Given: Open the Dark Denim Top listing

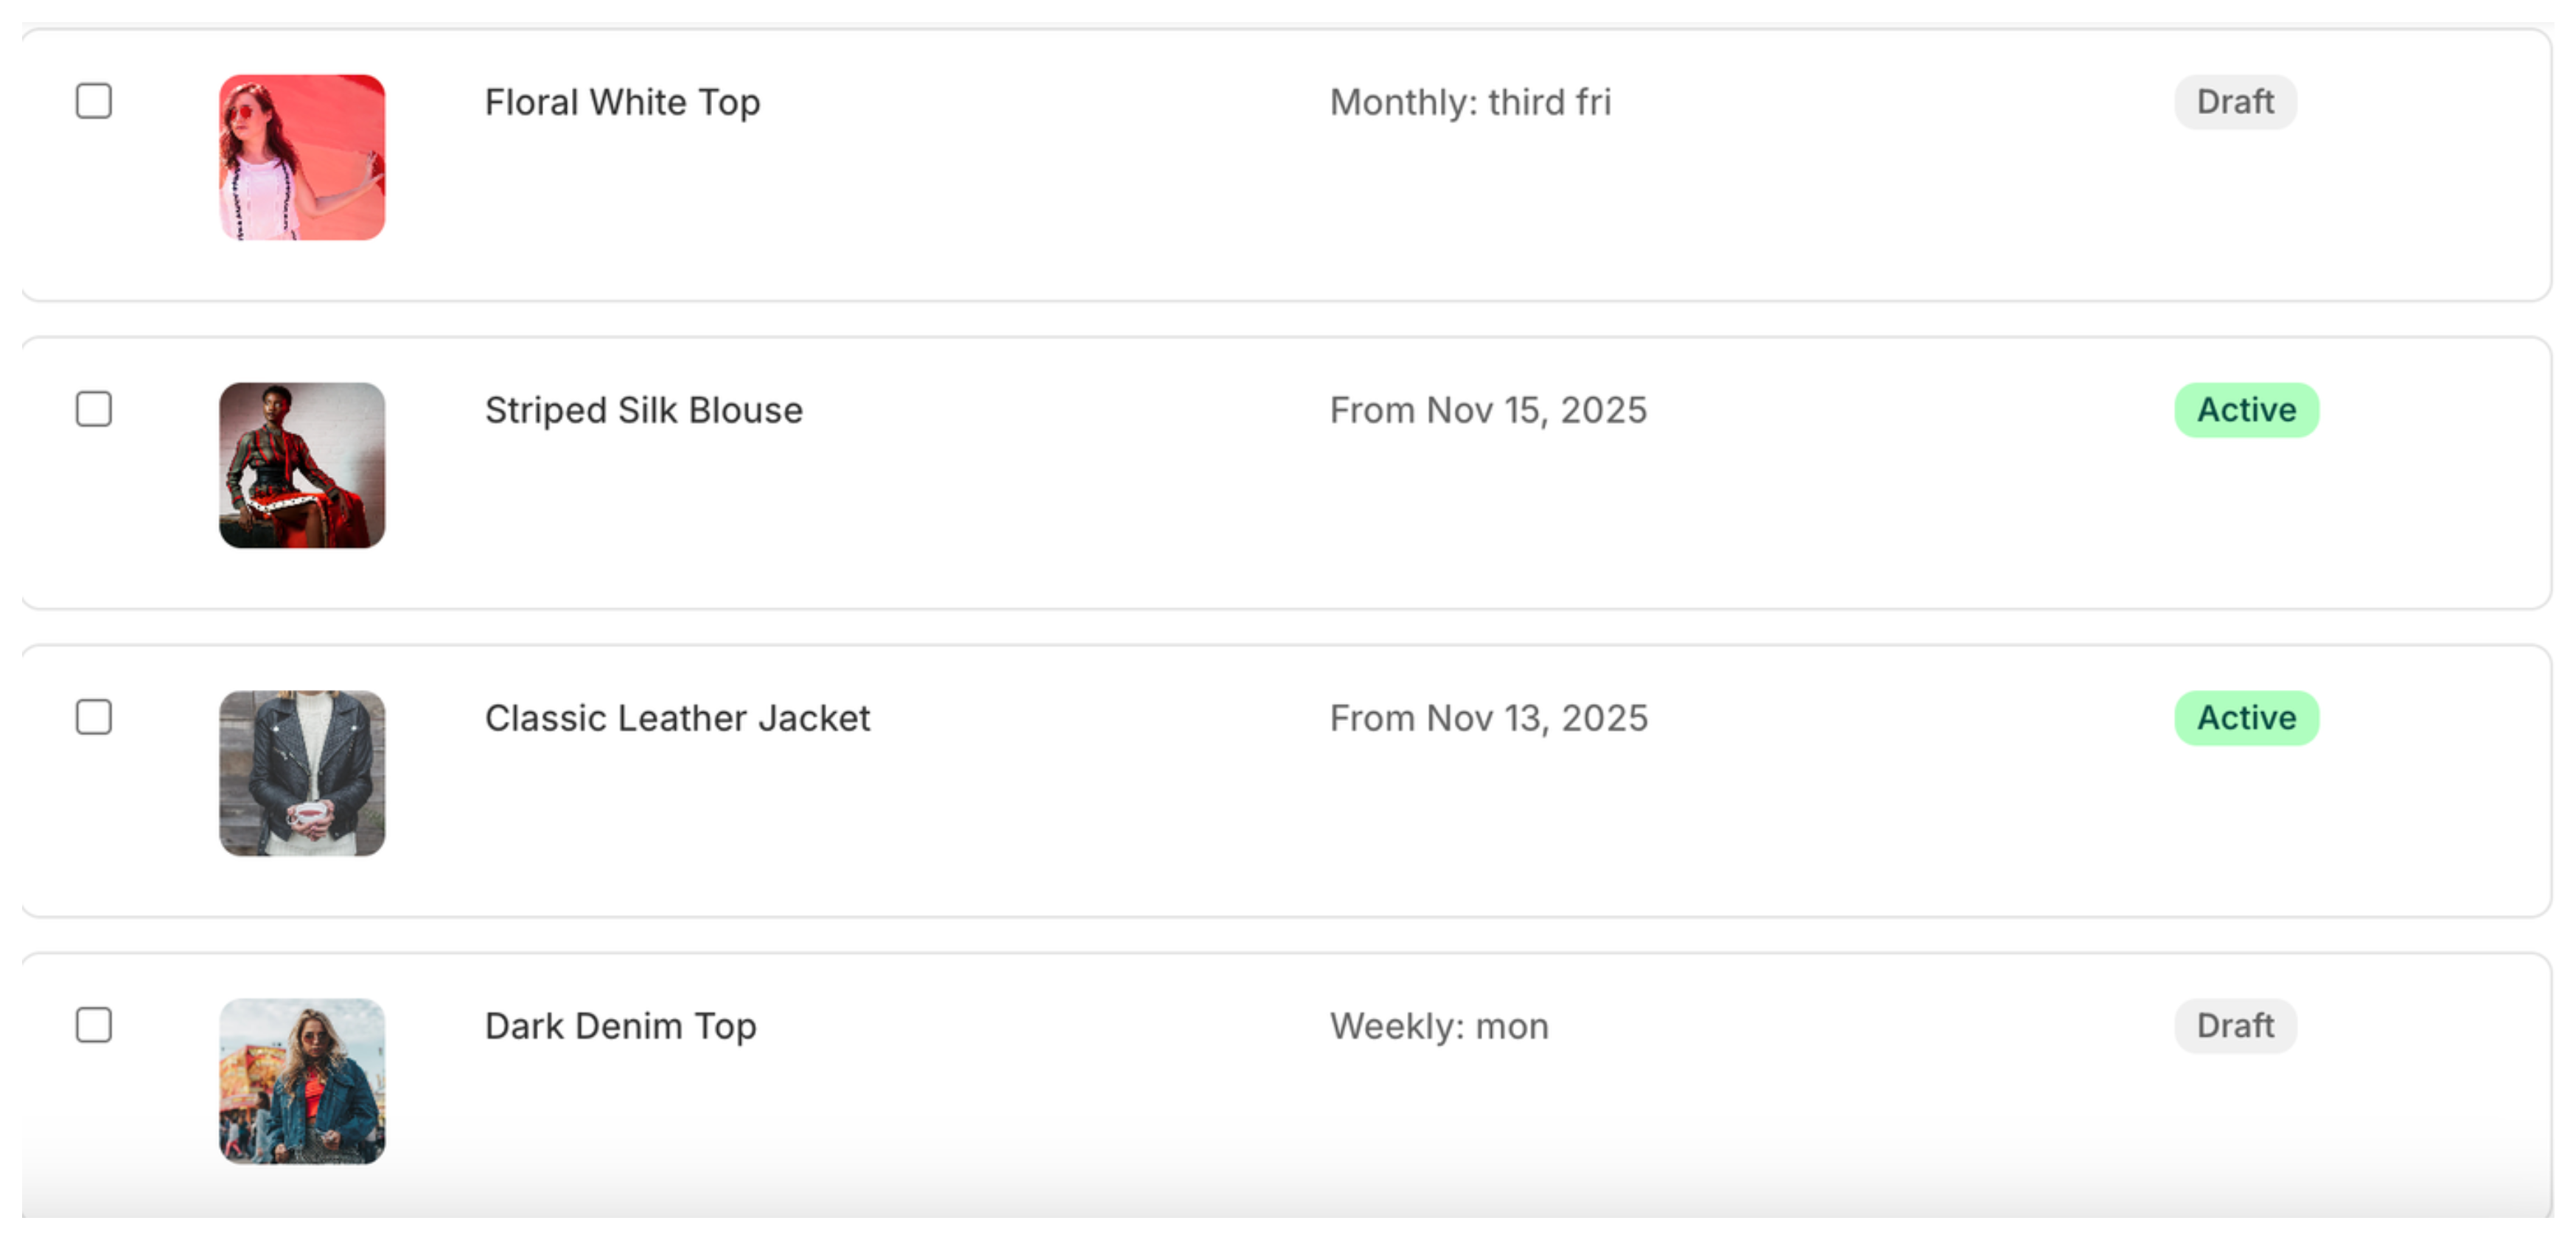Looking at the screenshot, I should click(620, 1025).
